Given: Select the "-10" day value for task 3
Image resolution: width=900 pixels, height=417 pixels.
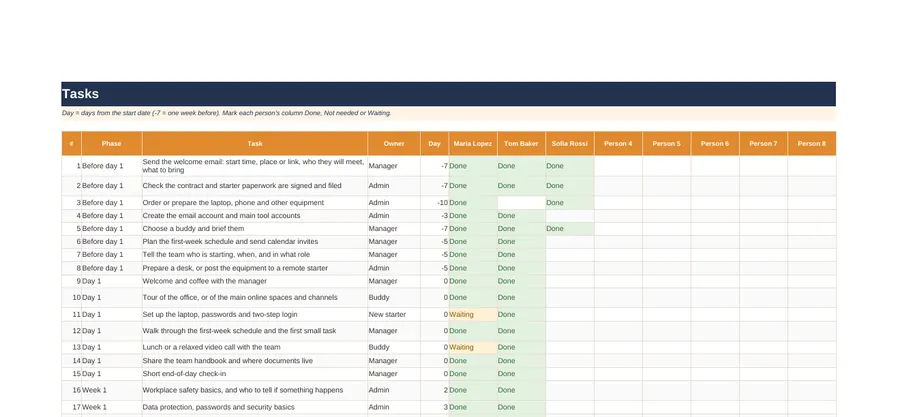Looking at the screenshot, I should tap(435, 202).
